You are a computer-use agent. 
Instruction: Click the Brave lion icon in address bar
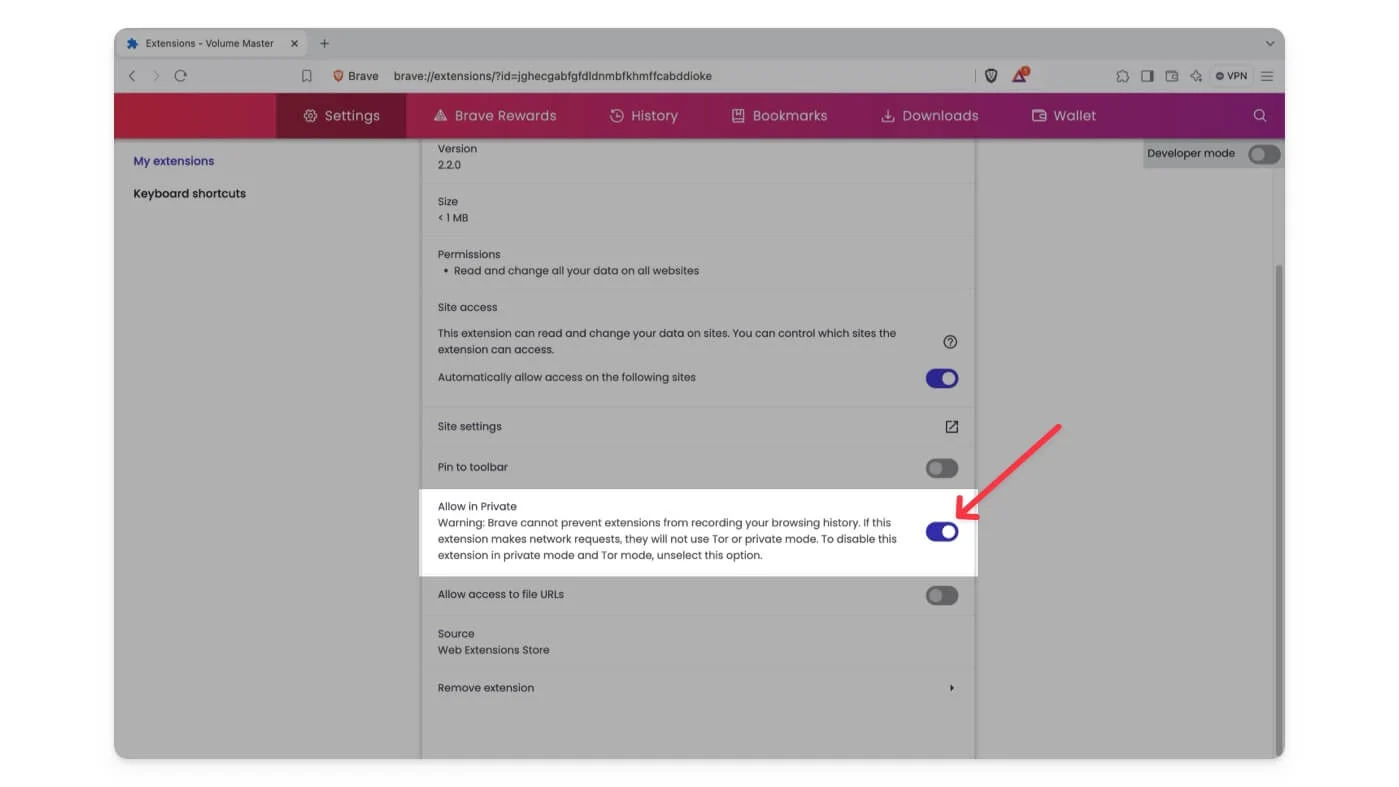[338, 76]
